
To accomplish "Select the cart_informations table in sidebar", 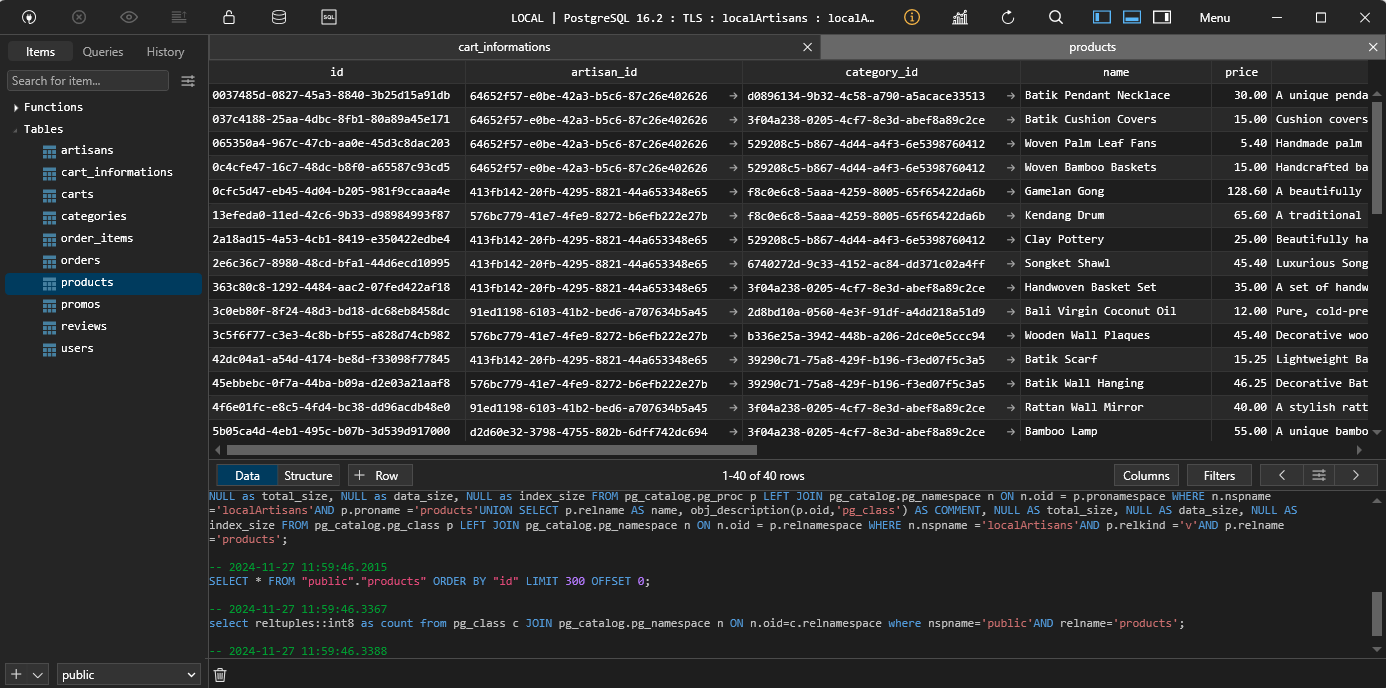I will pyautogui.click(x=116, y=172).
